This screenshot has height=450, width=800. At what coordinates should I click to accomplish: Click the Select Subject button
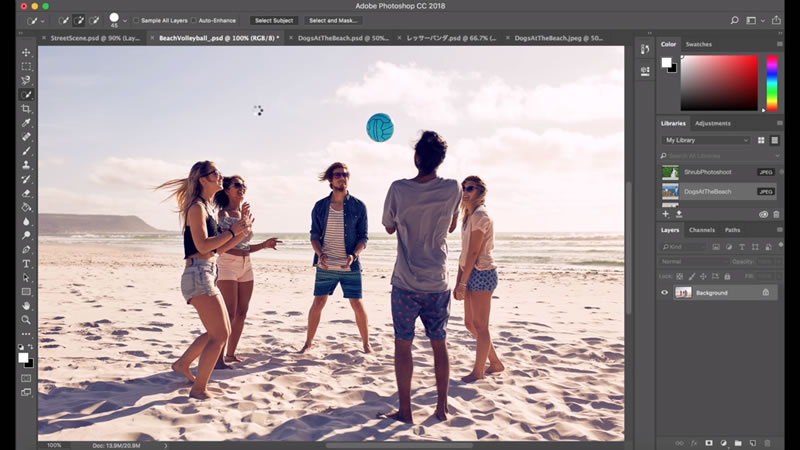(273, 20)
